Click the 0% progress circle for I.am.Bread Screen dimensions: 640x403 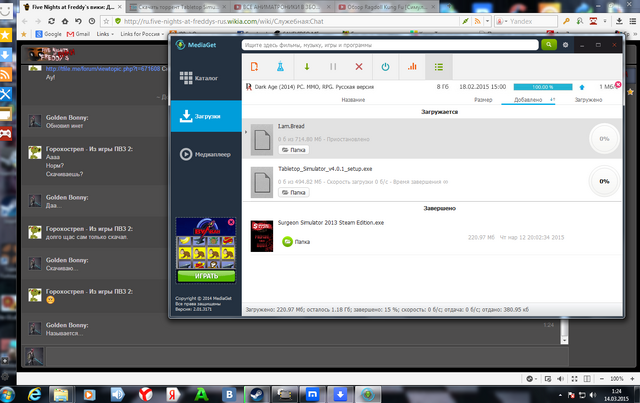pyautogui.click(x=604, y=139)
